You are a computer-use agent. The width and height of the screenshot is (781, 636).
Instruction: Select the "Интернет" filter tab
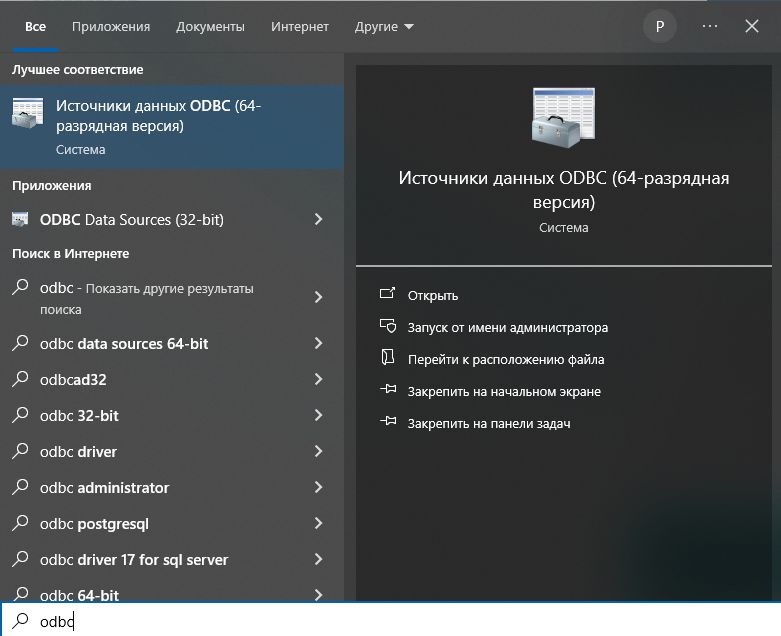(300, 27)
